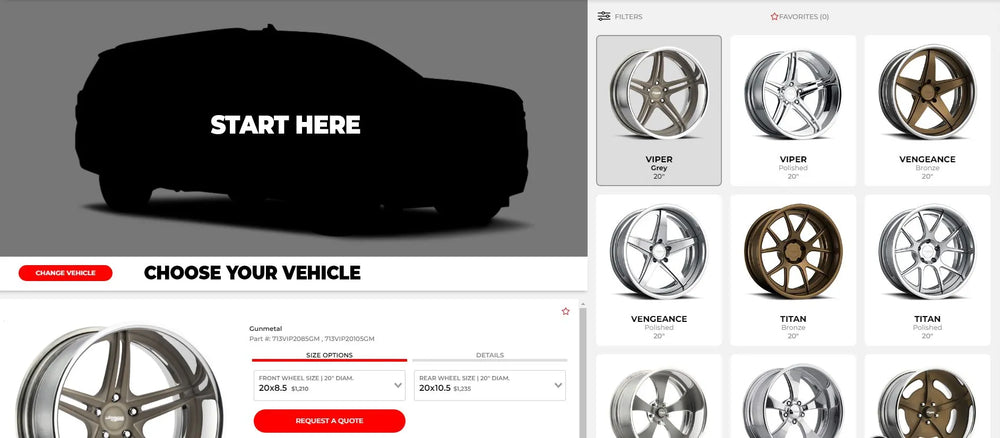
Task: Open the Filters panel icon
Action: click(x=603, y=17)
